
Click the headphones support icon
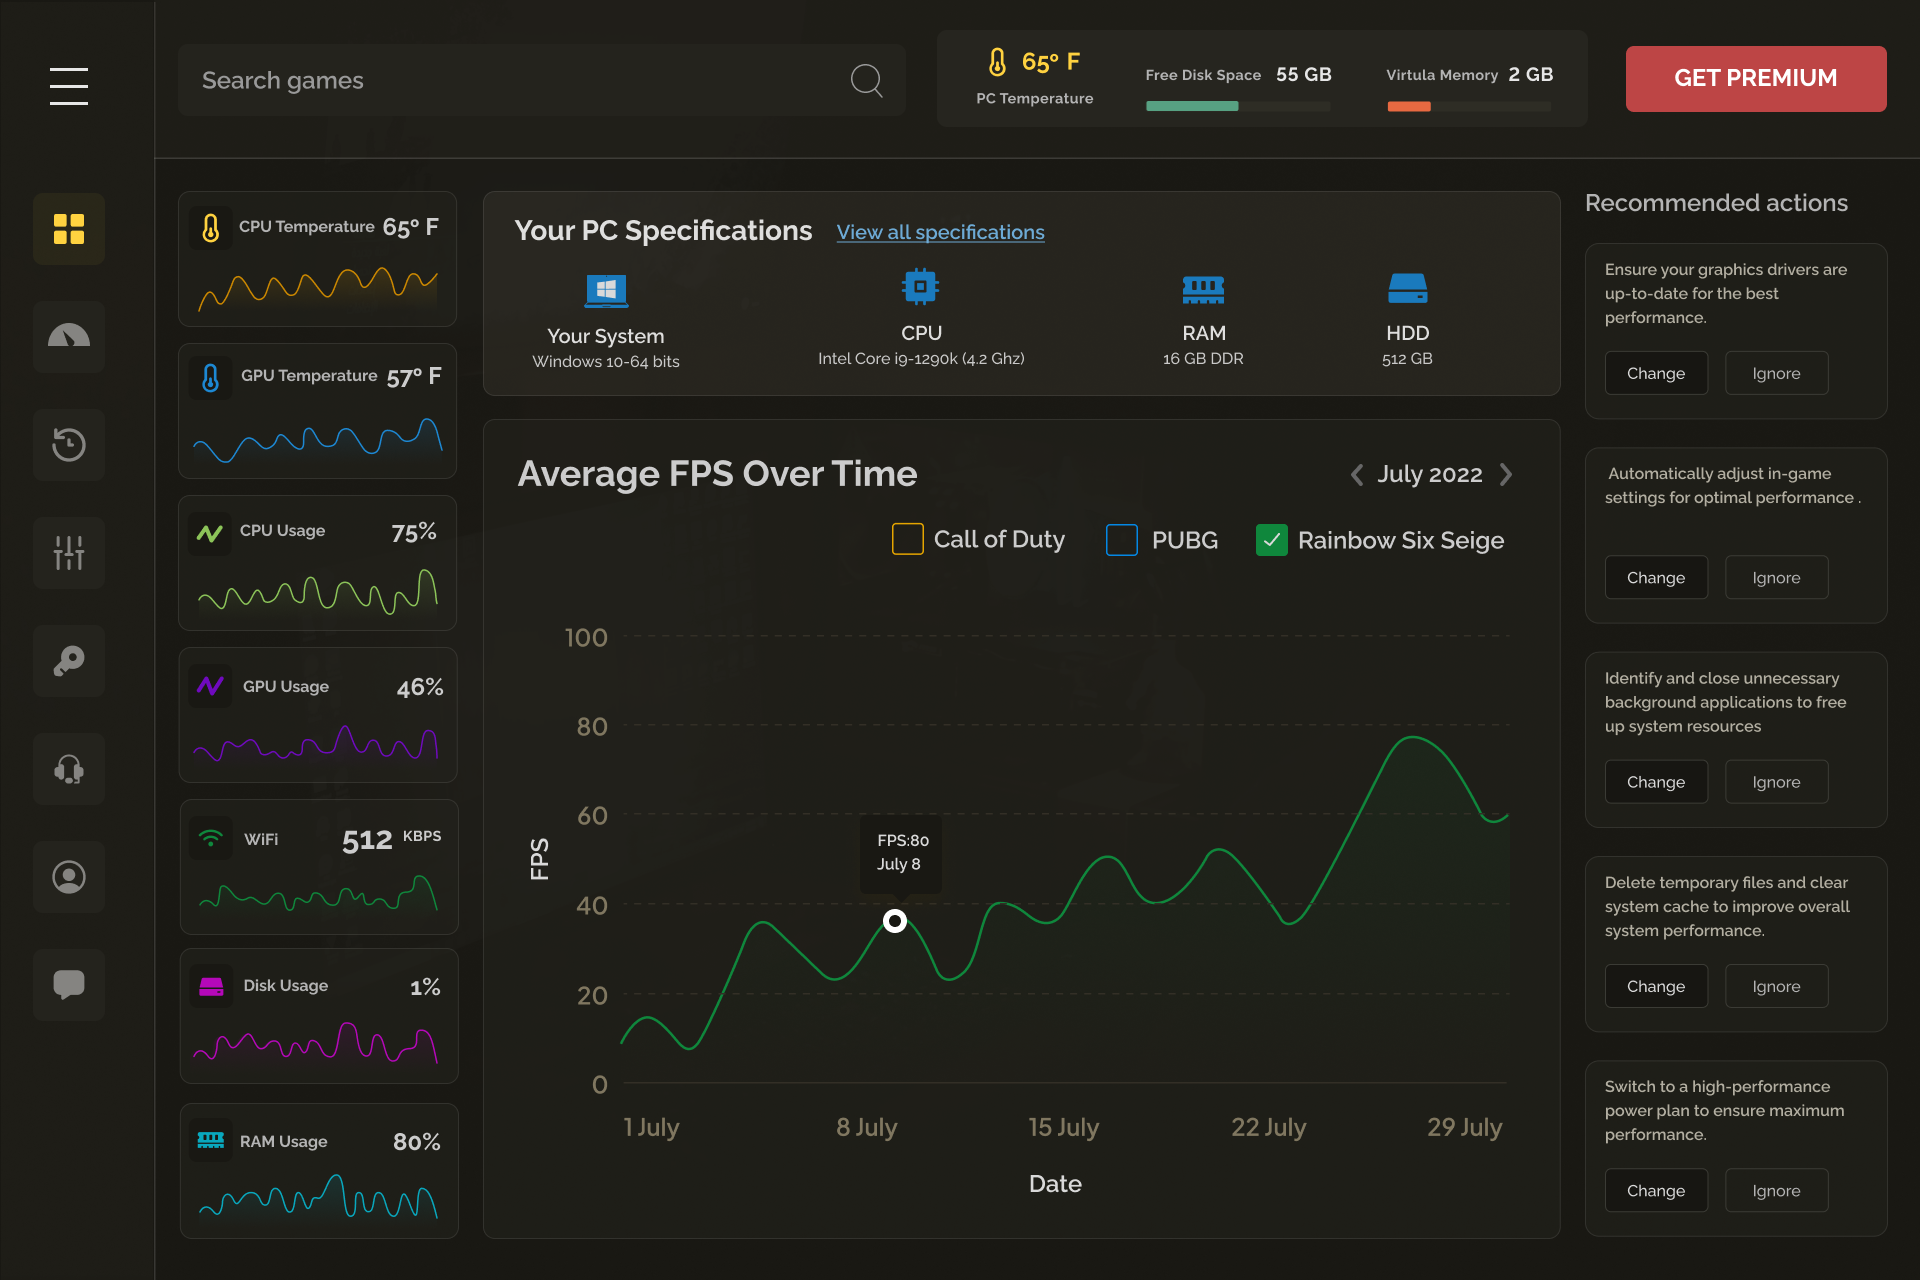[x=68, y=769]
